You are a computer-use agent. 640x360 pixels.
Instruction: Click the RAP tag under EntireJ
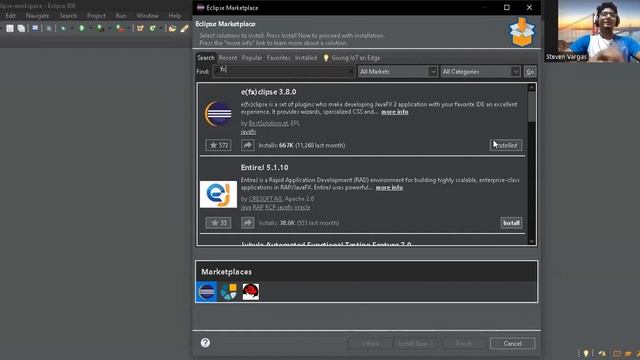(x=258, y=207)
